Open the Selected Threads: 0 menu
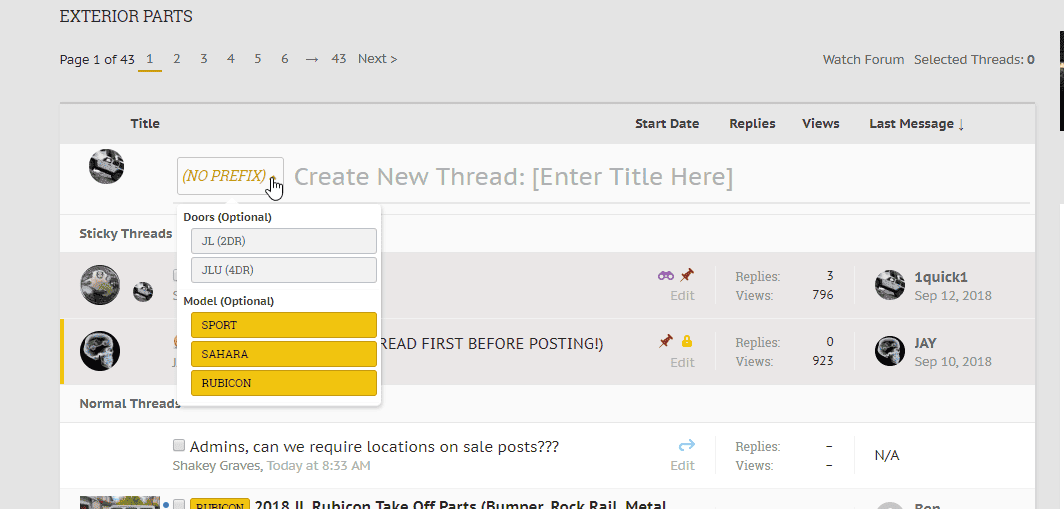The width and height of the screenshot is (1064, 509). tap(974, 60)
